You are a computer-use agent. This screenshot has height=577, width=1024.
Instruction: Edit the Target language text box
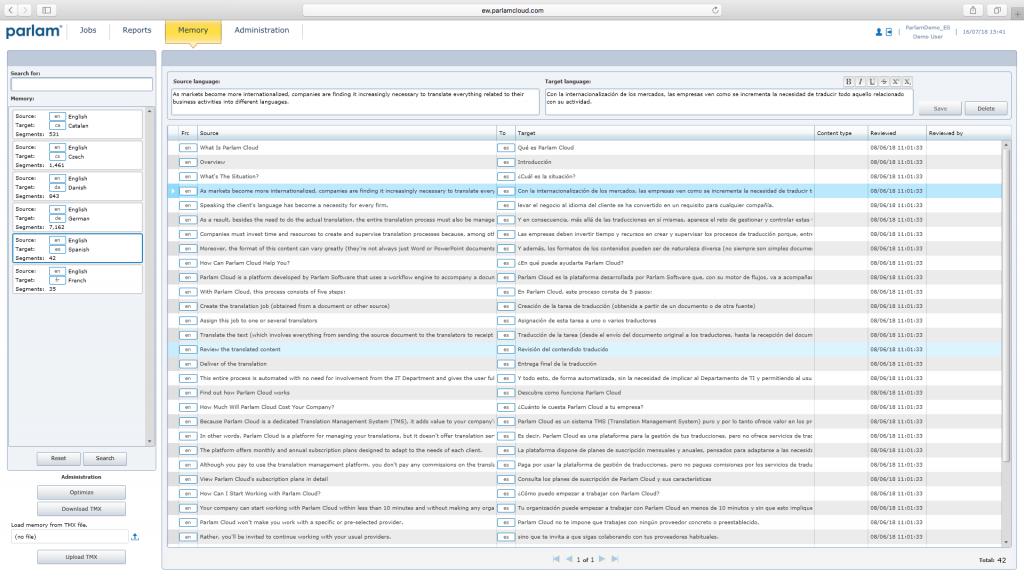[729, 101]
